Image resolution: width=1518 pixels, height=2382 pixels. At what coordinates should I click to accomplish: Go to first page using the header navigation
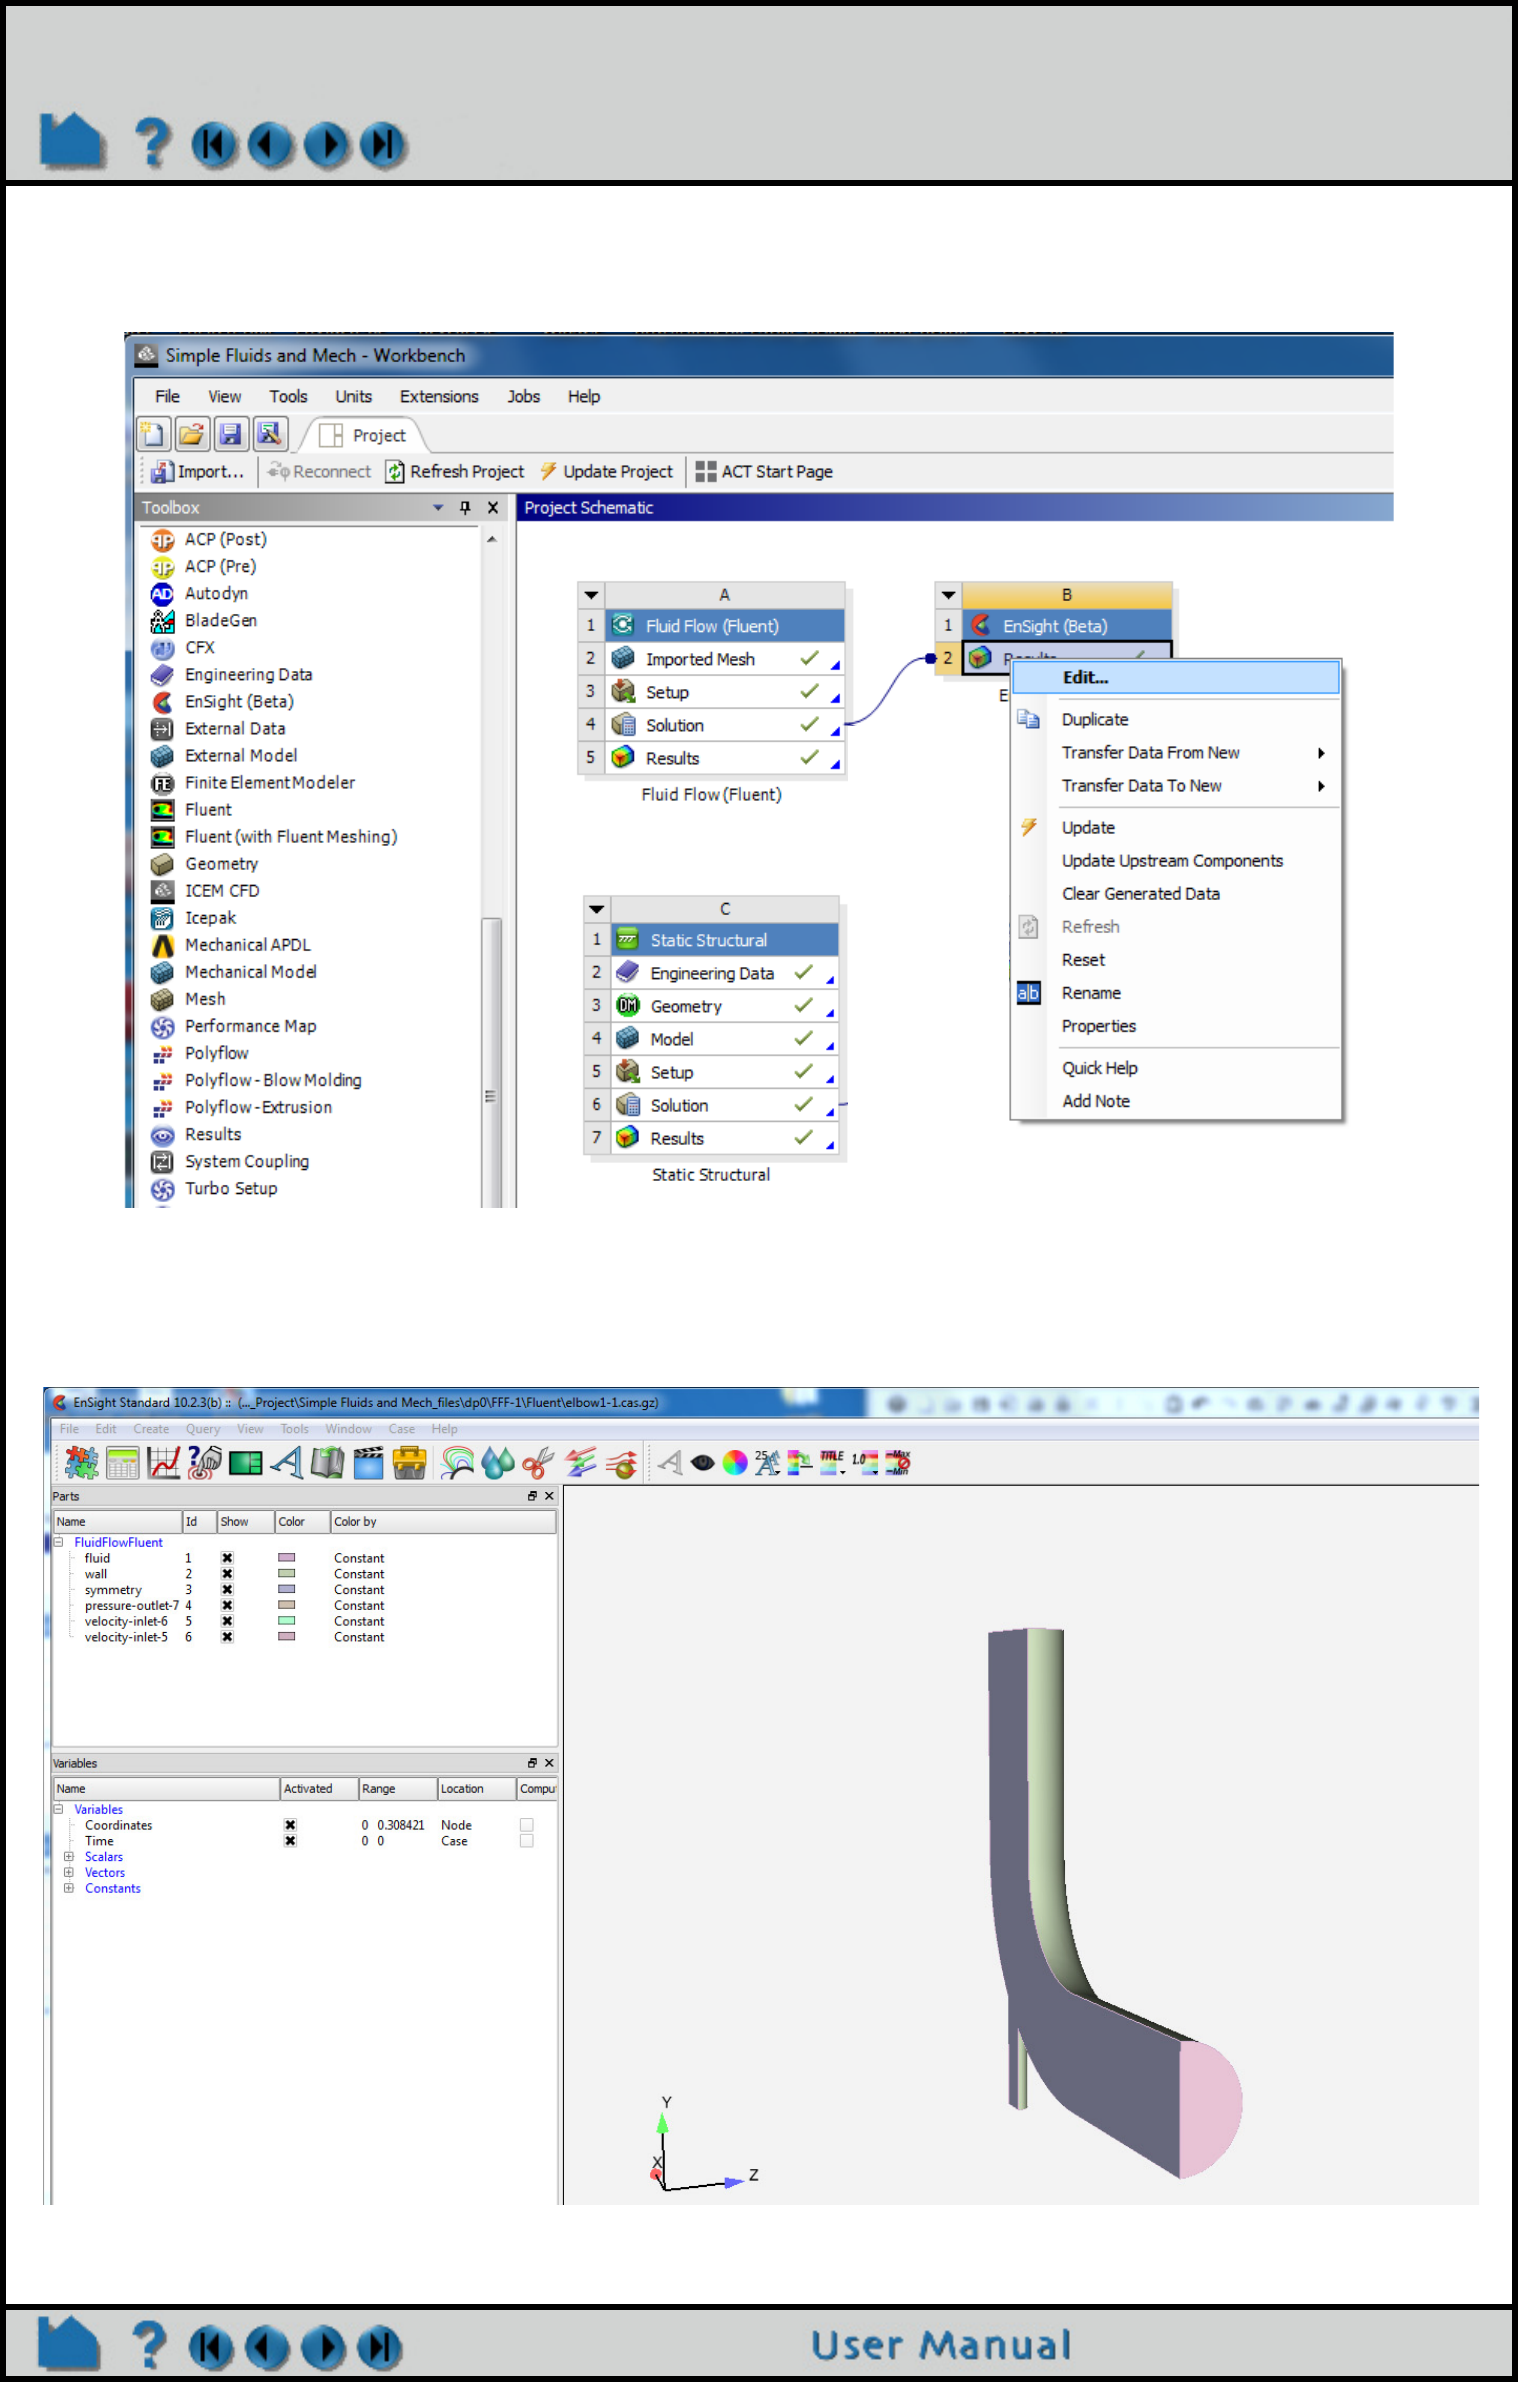[x=214, y=144]
